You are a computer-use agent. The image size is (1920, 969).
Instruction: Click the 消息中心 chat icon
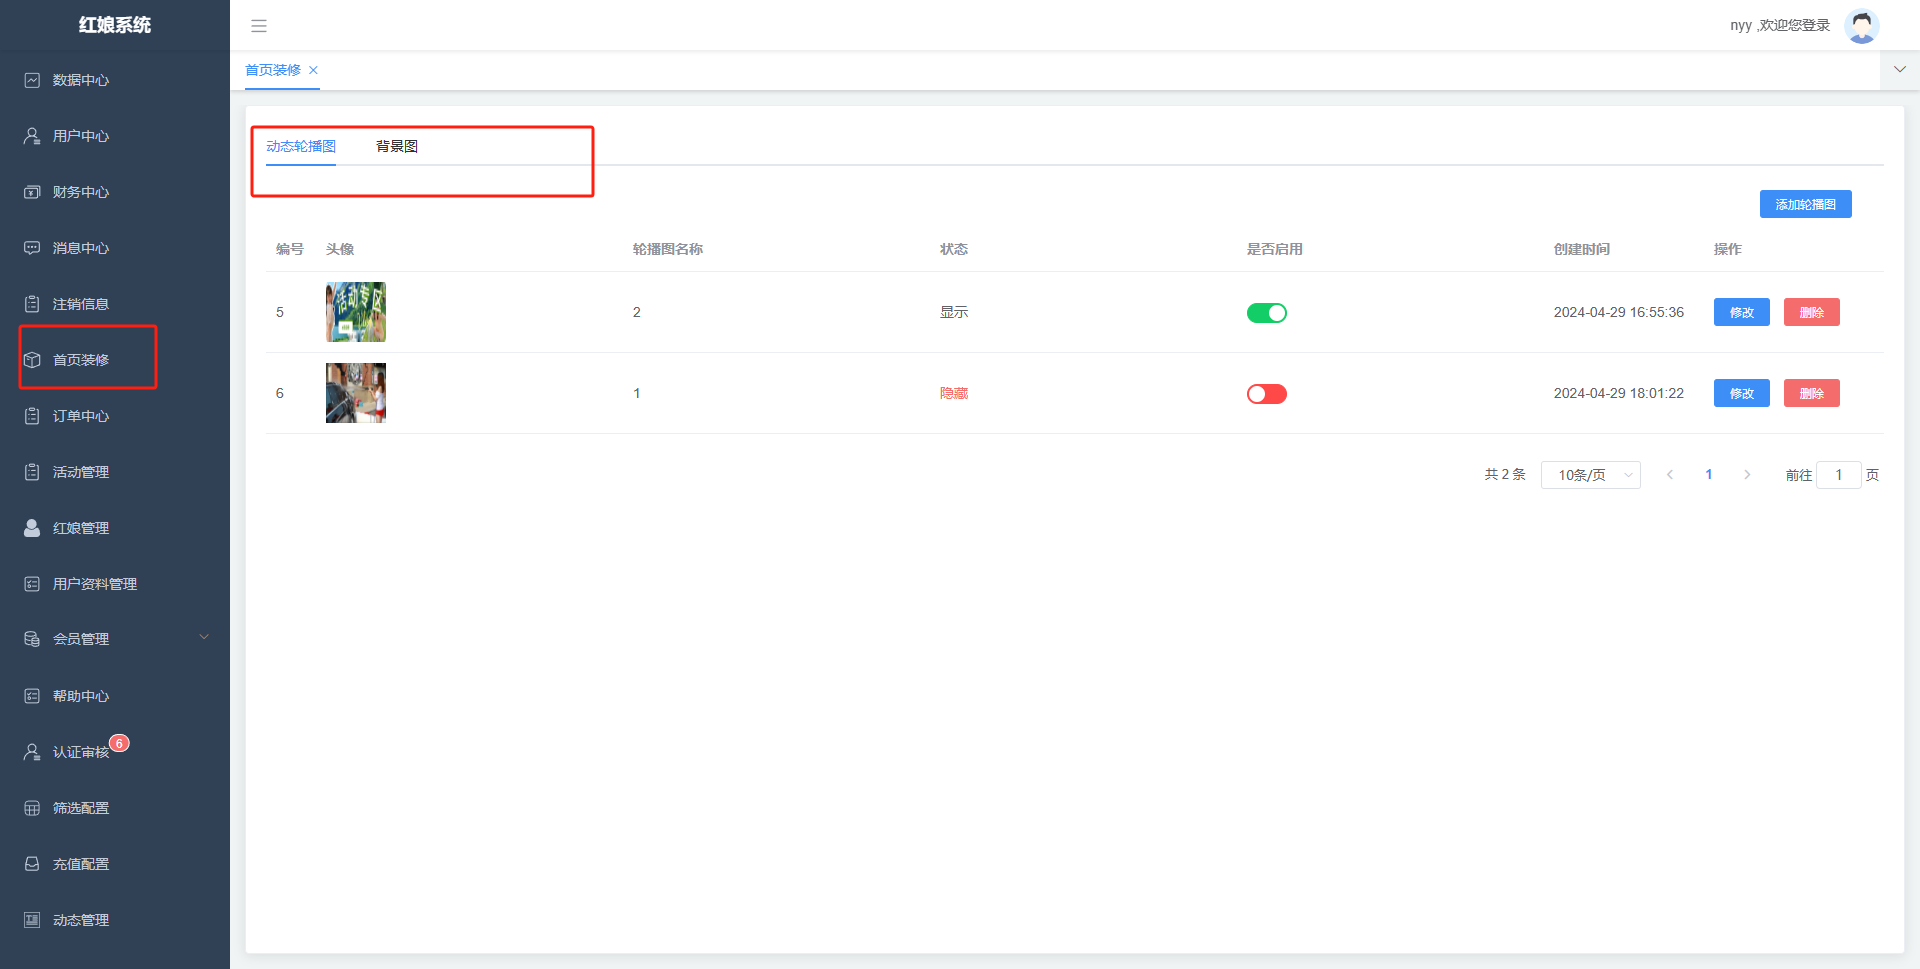32,248
